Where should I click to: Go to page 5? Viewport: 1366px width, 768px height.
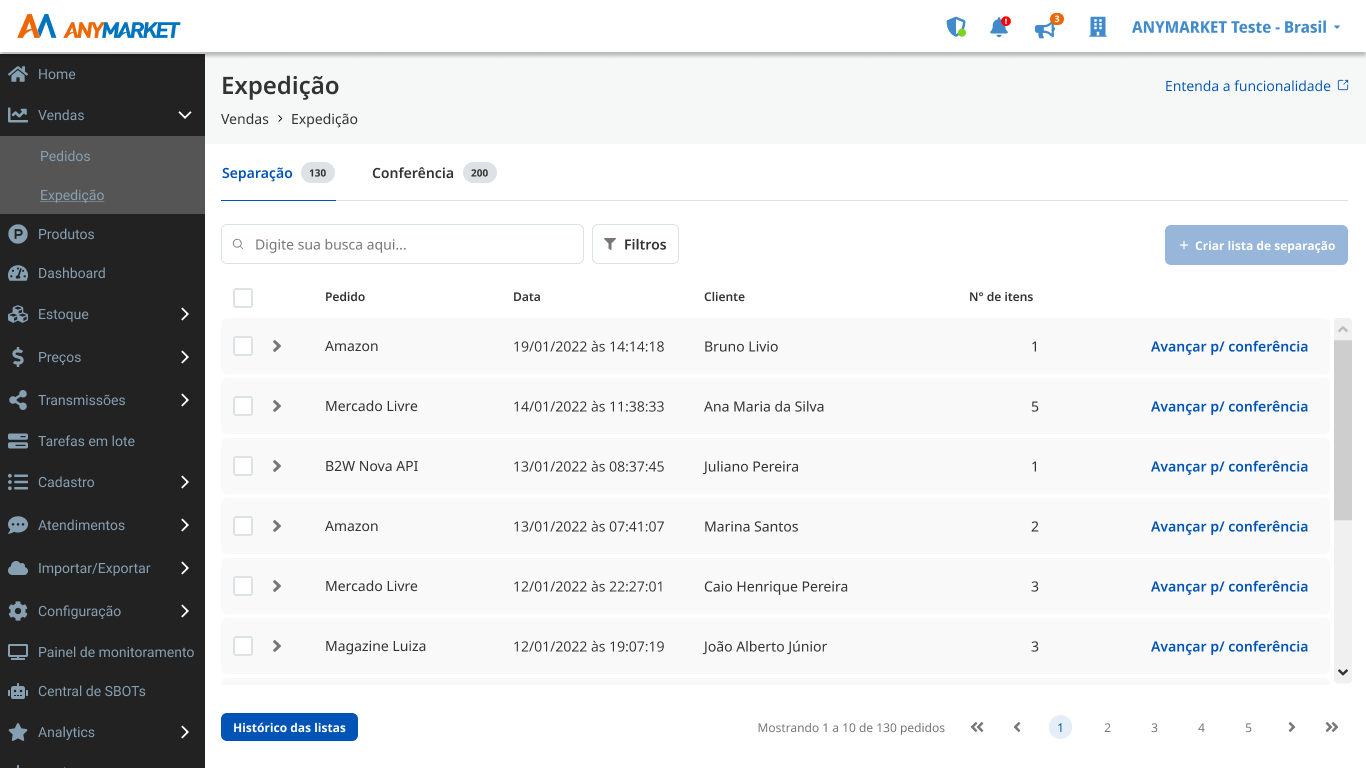click(1248, 727)
